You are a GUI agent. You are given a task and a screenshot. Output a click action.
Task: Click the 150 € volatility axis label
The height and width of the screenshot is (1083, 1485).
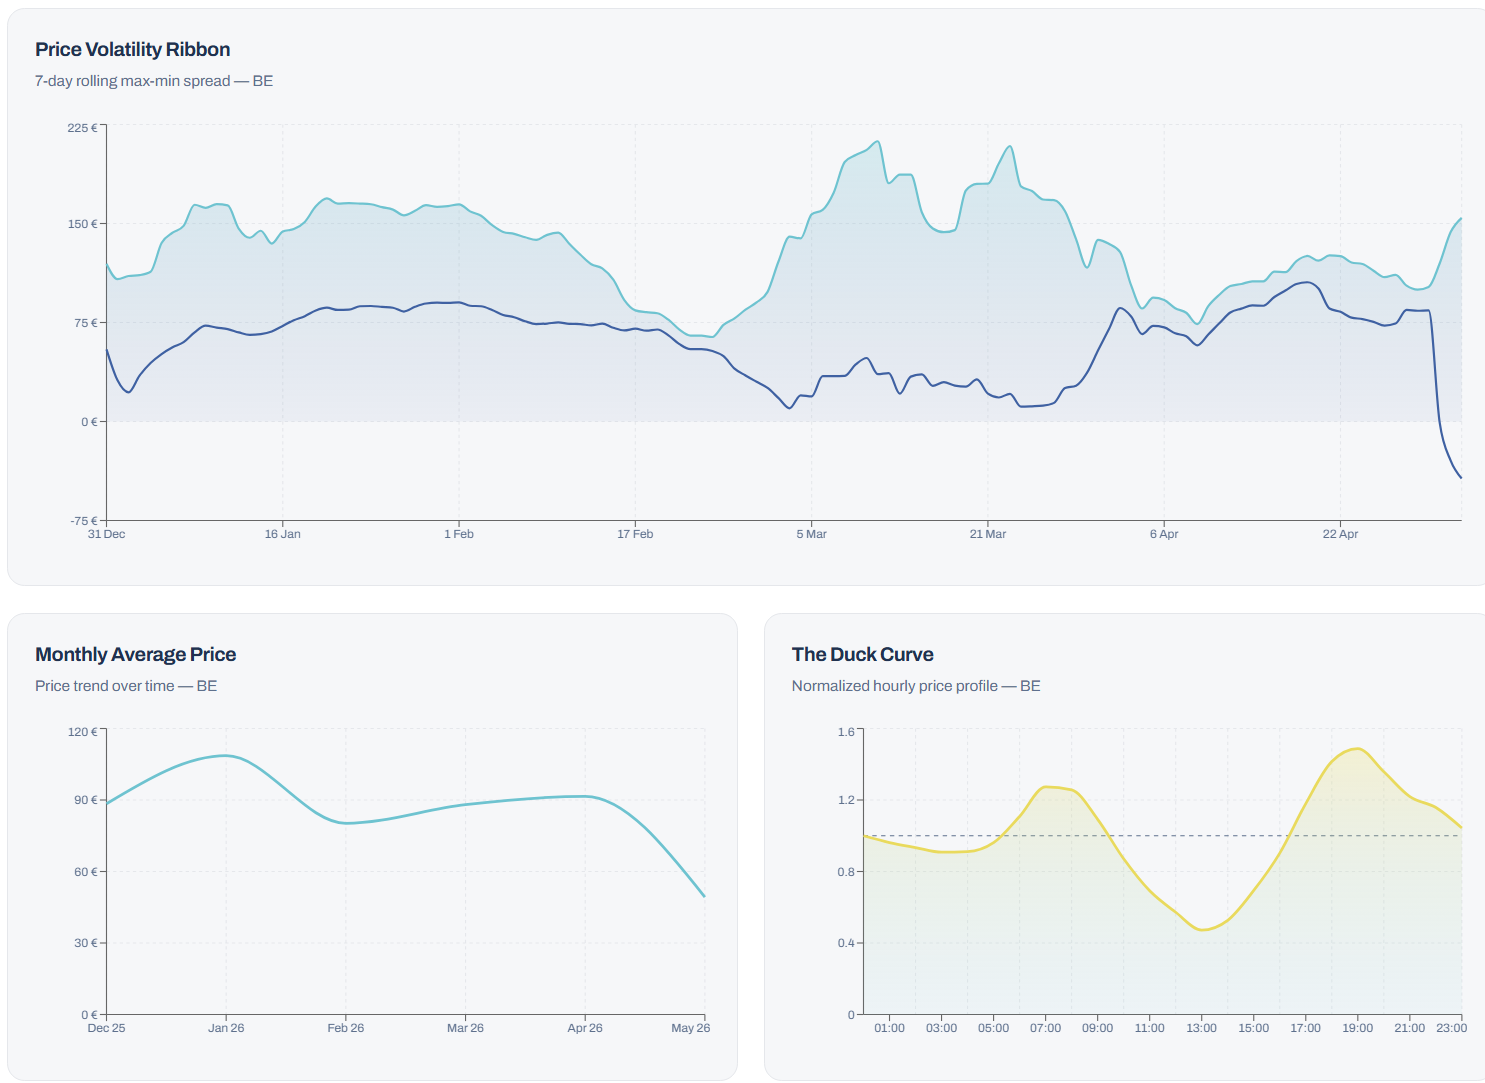[82, 224]
